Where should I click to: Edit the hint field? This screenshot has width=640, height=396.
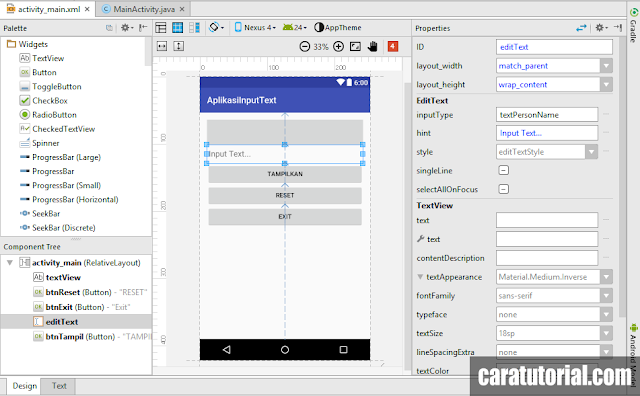click(x=547, y=133)
